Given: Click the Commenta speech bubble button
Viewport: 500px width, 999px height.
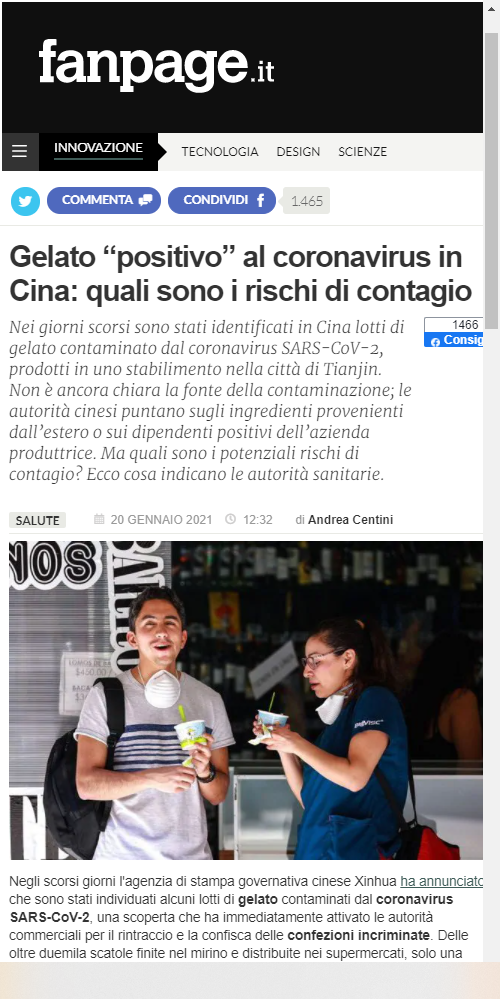Looking at the screenshot, I should [104, 200].
